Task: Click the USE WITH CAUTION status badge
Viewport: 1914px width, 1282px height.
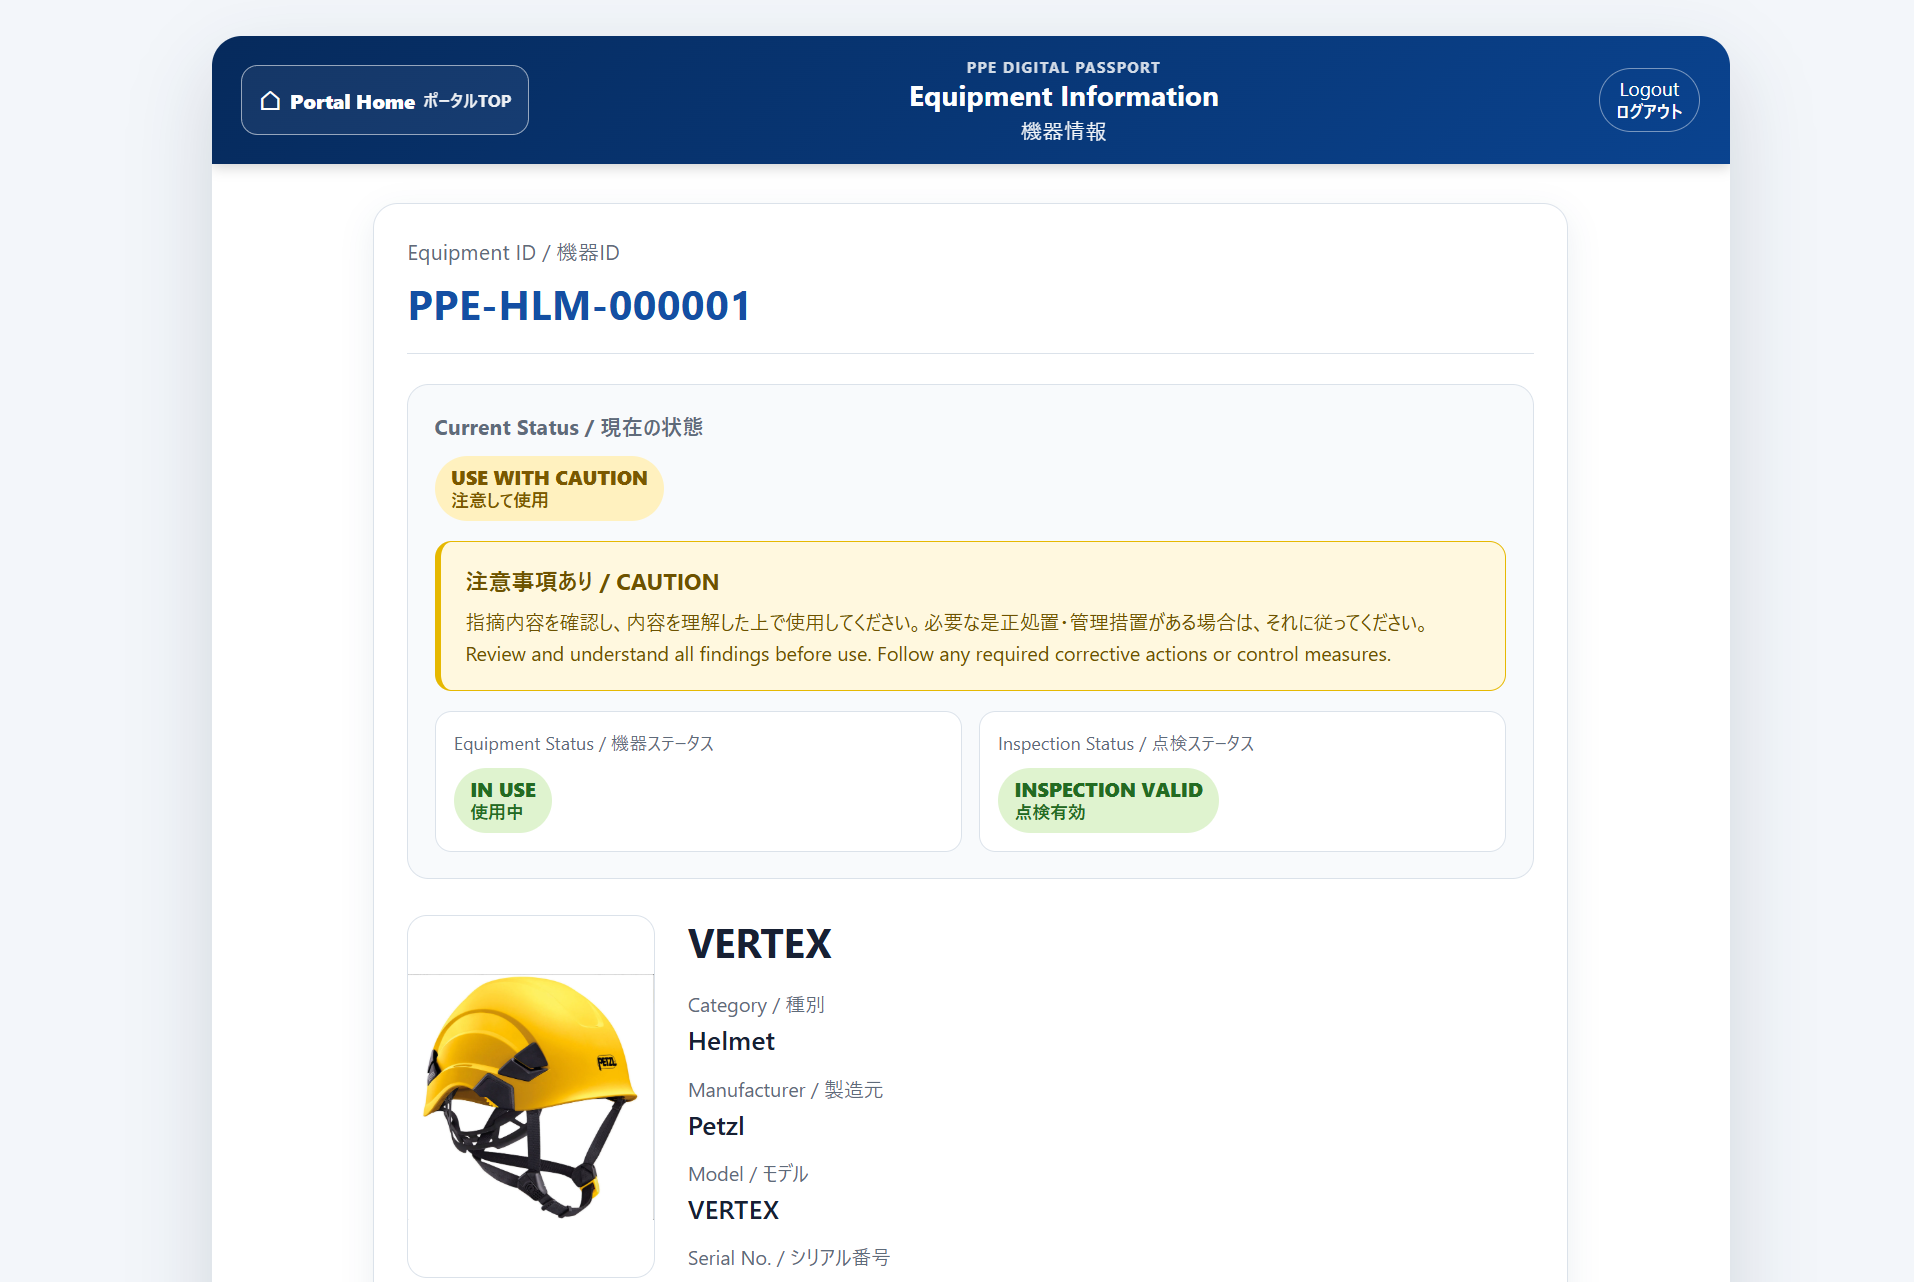Action: tap(549, 488)
